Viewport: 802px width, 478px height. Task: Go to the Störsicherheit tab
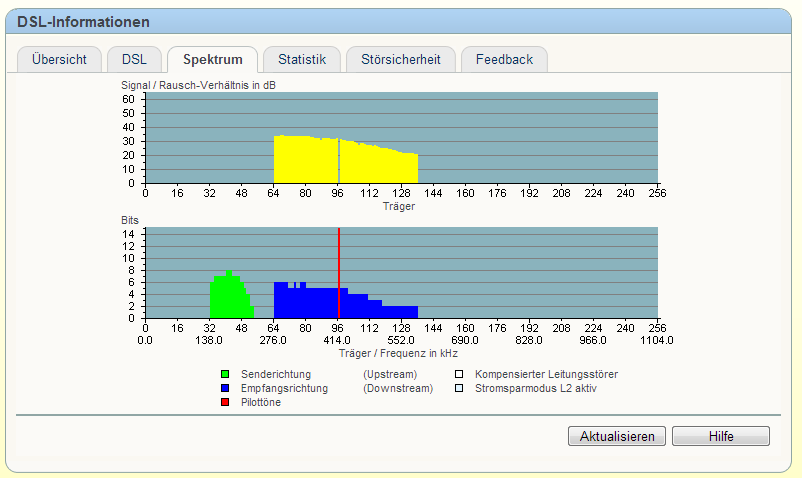pyautogui.click(x=400, y=59)
